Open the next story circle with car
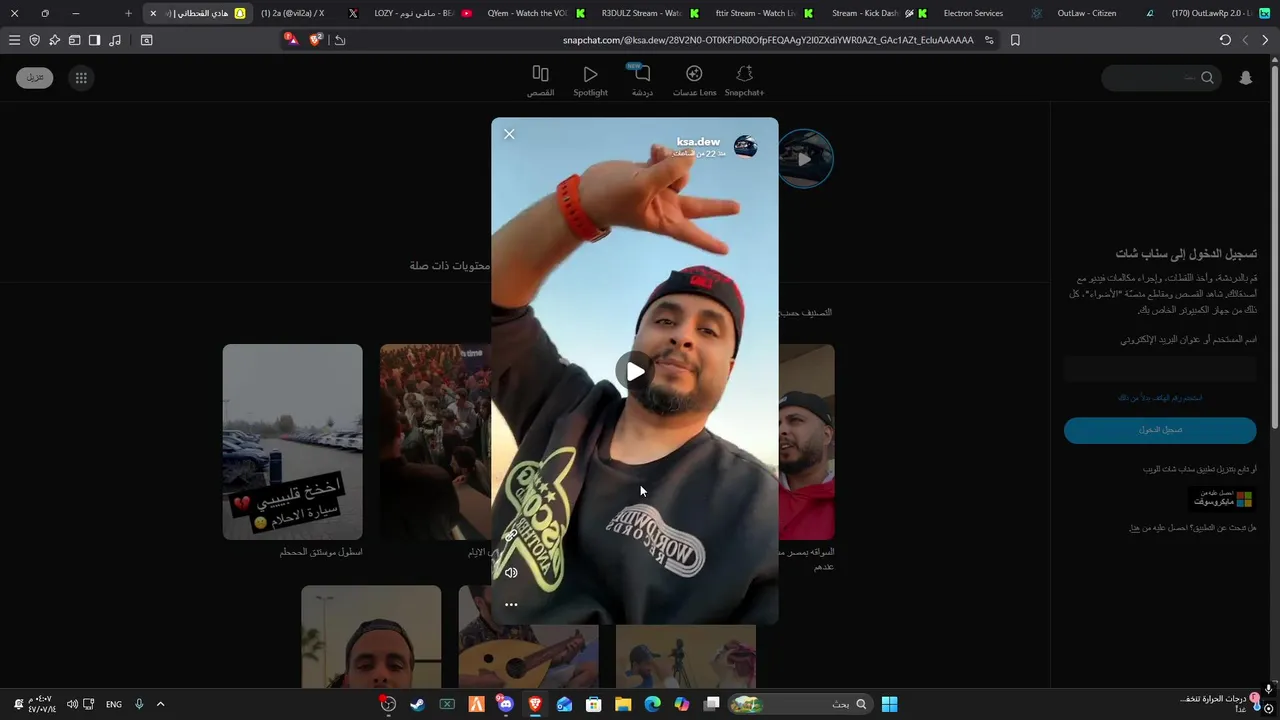Image resolution: width=1280 pixels, height=720 pixels. click(x=805, y=158)
